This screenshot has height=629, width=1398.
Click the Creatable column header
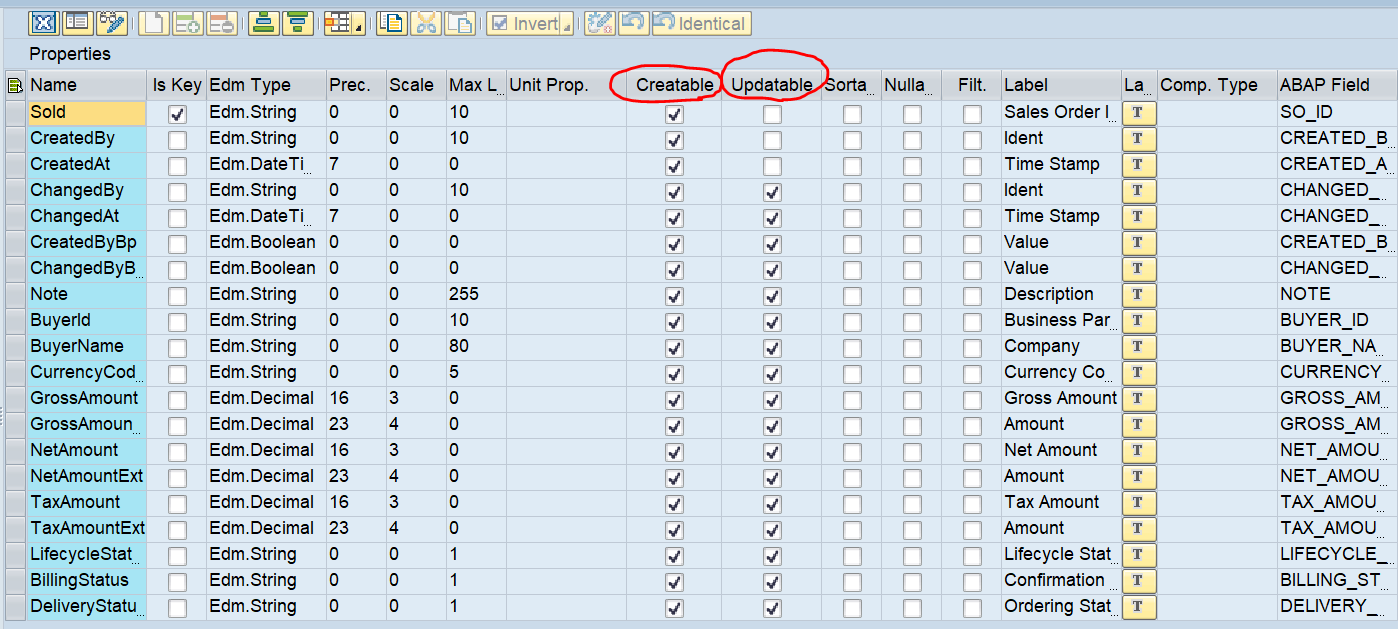click(x=674, y=85)
